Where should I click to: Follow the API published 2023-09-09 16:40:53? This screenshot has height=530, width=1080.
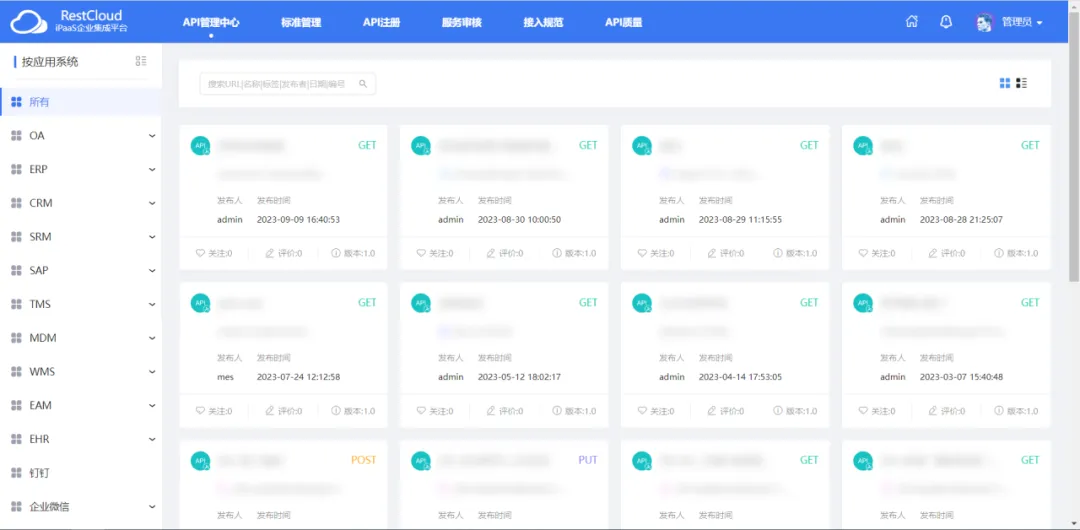(214, 254)
